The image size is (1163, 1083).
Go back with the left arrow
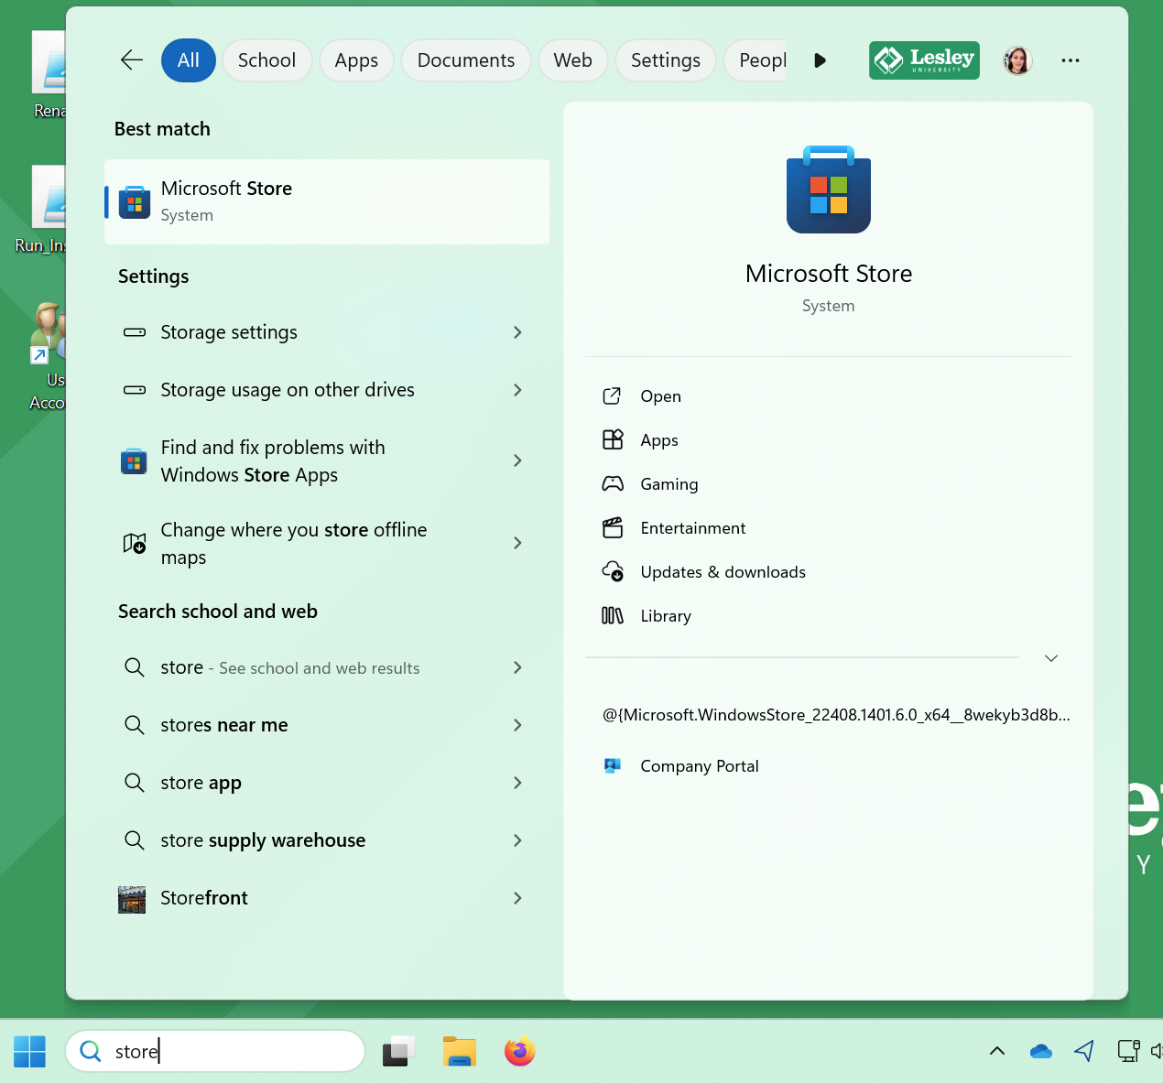(131, 60)
